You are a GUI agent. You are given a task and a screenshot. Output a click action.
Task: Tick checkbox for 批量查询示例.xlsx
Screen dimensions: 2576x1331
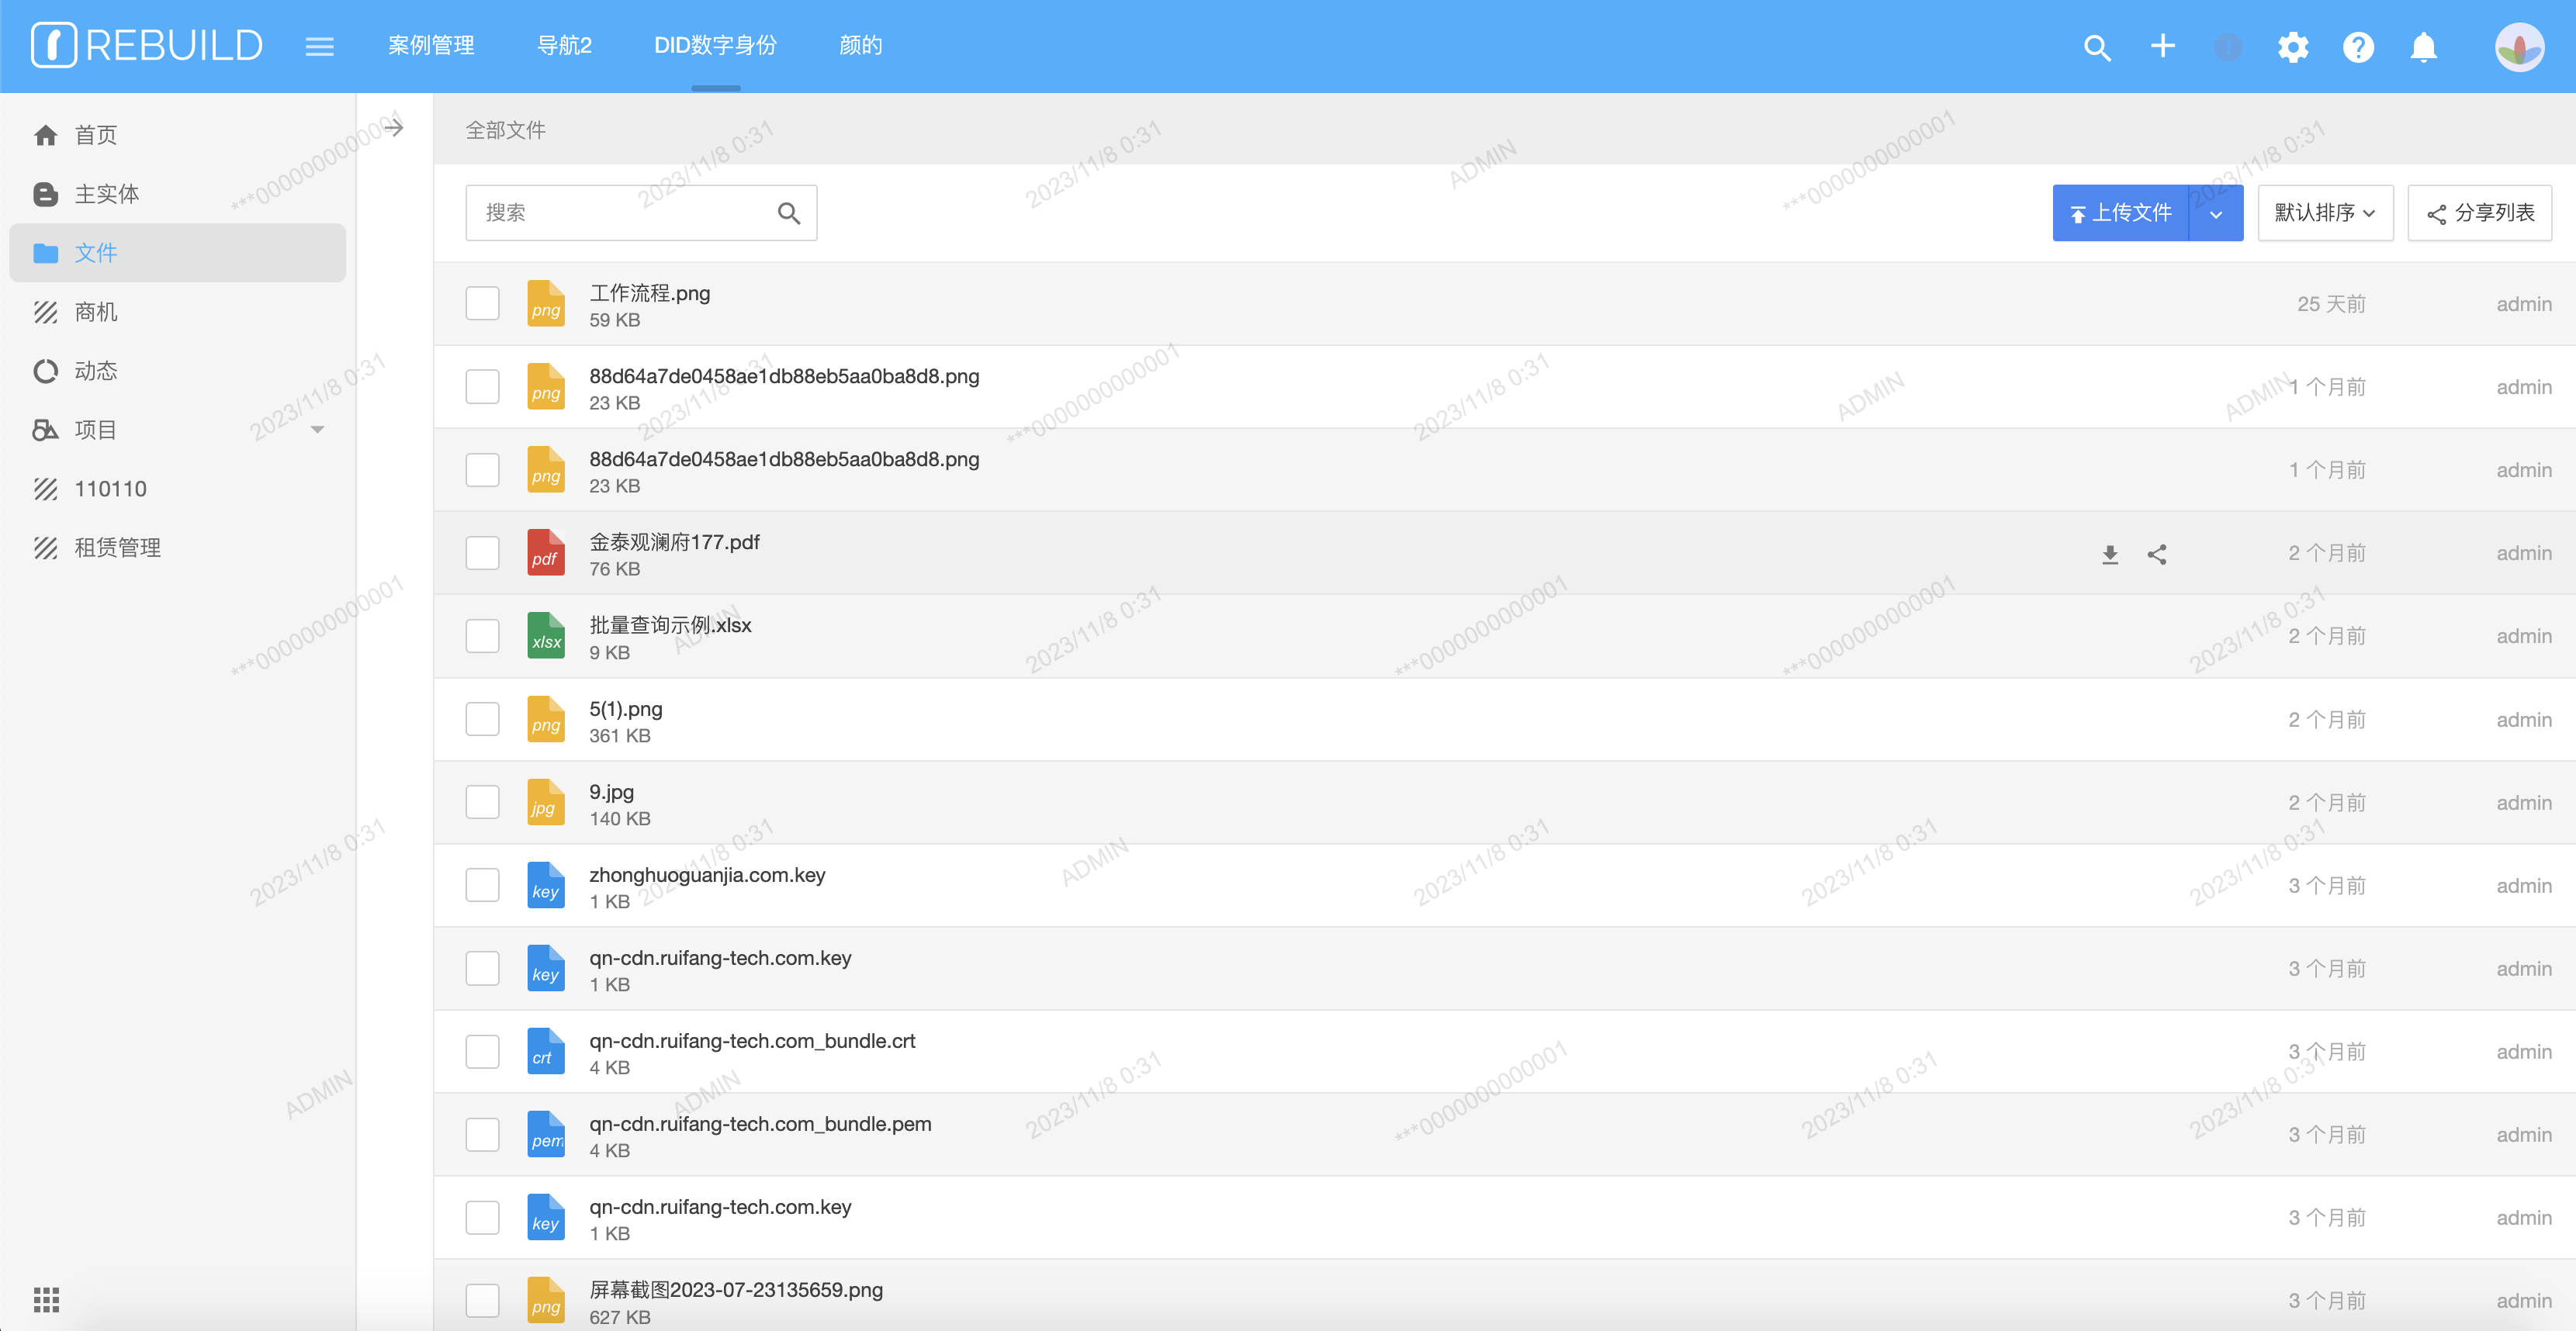(483, 636)
